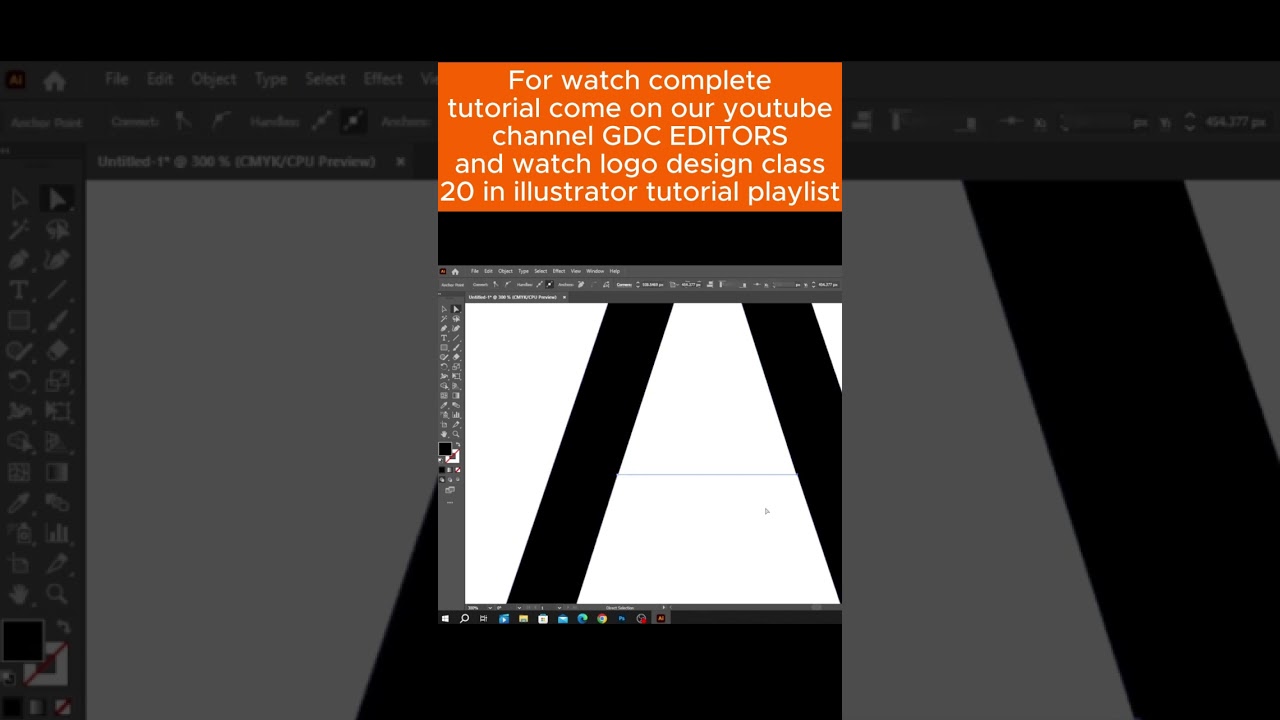Open the 300% zoom level dropdown
The height and width of the screenshot is (720, 1280).
click(490, 608)
